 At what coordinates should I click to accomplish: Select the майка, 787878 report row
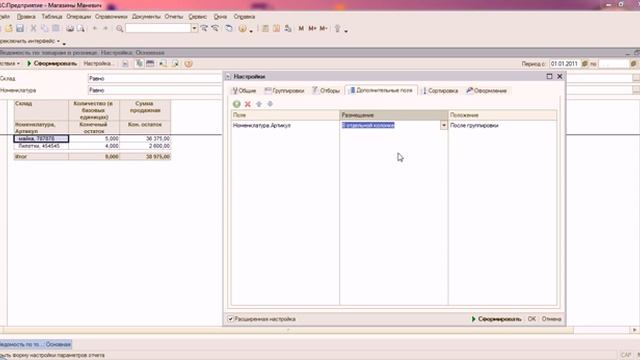click(x=41, y=139)
